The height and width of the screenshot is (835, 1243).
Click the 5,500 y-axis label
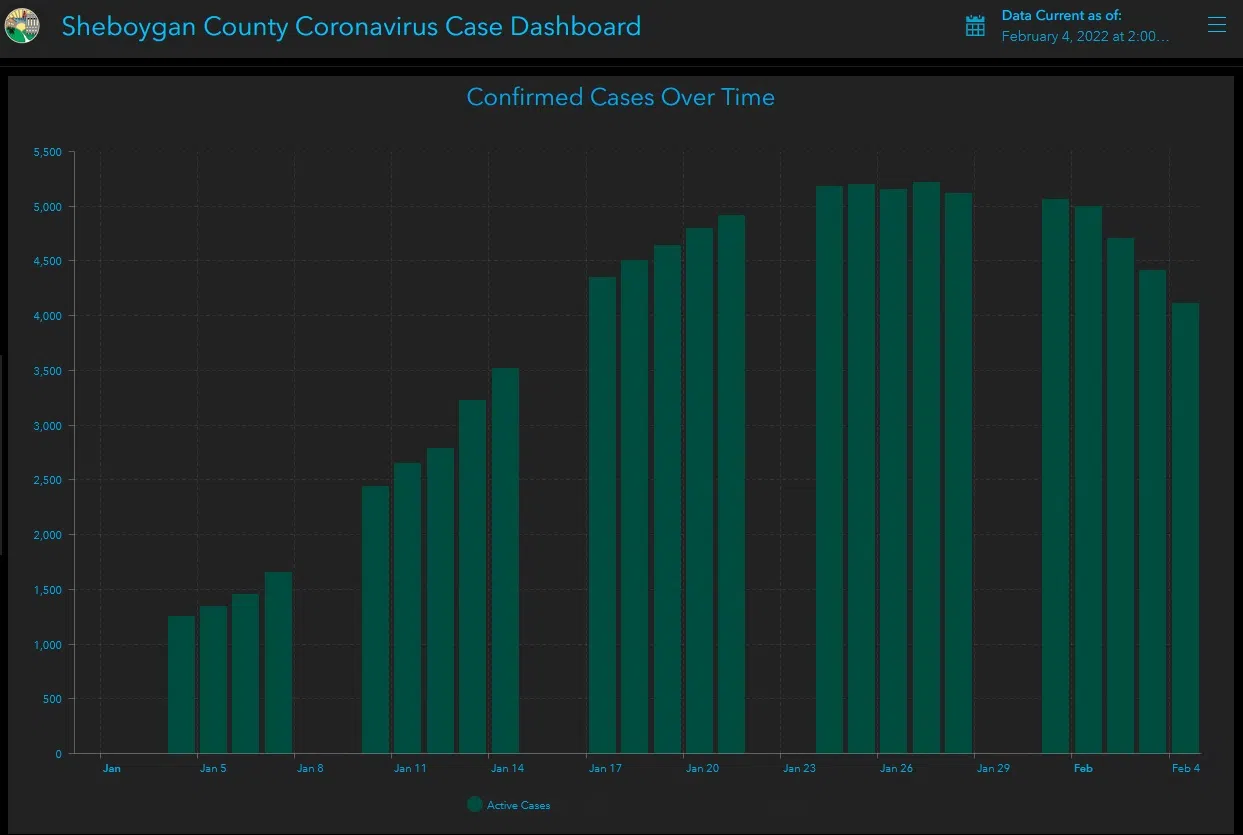pyautogui.click(x=47, y=152)
